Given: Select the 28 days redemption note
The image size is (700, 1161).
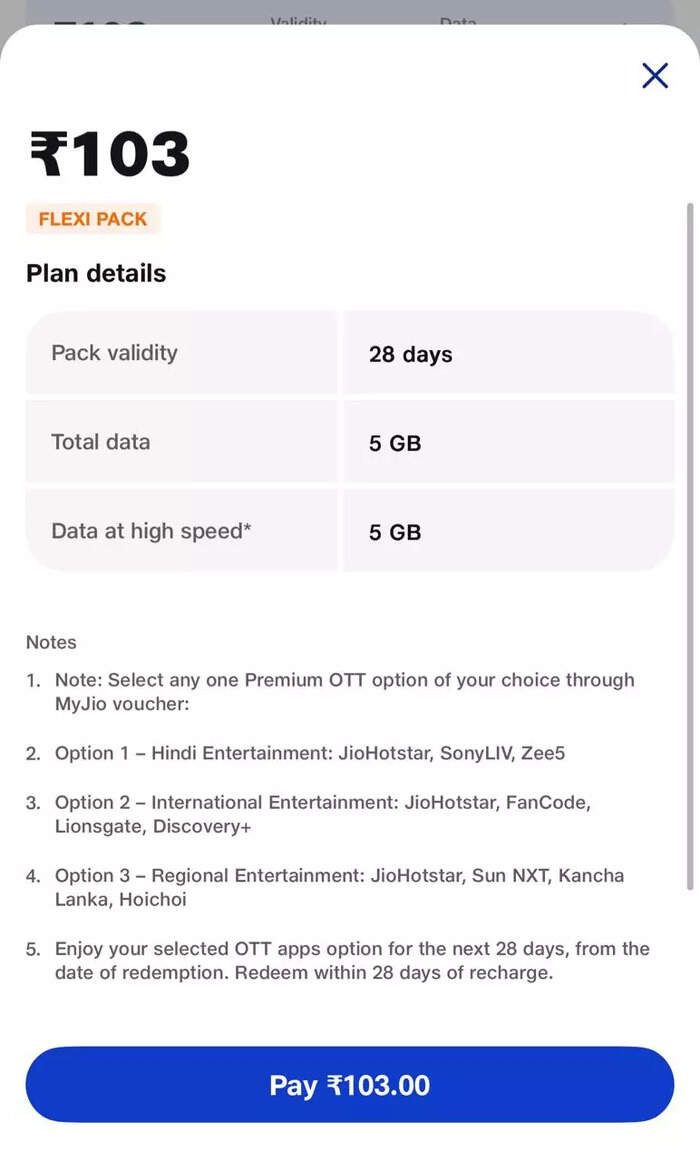Looking at the screenshot, I should coord(352,960).
